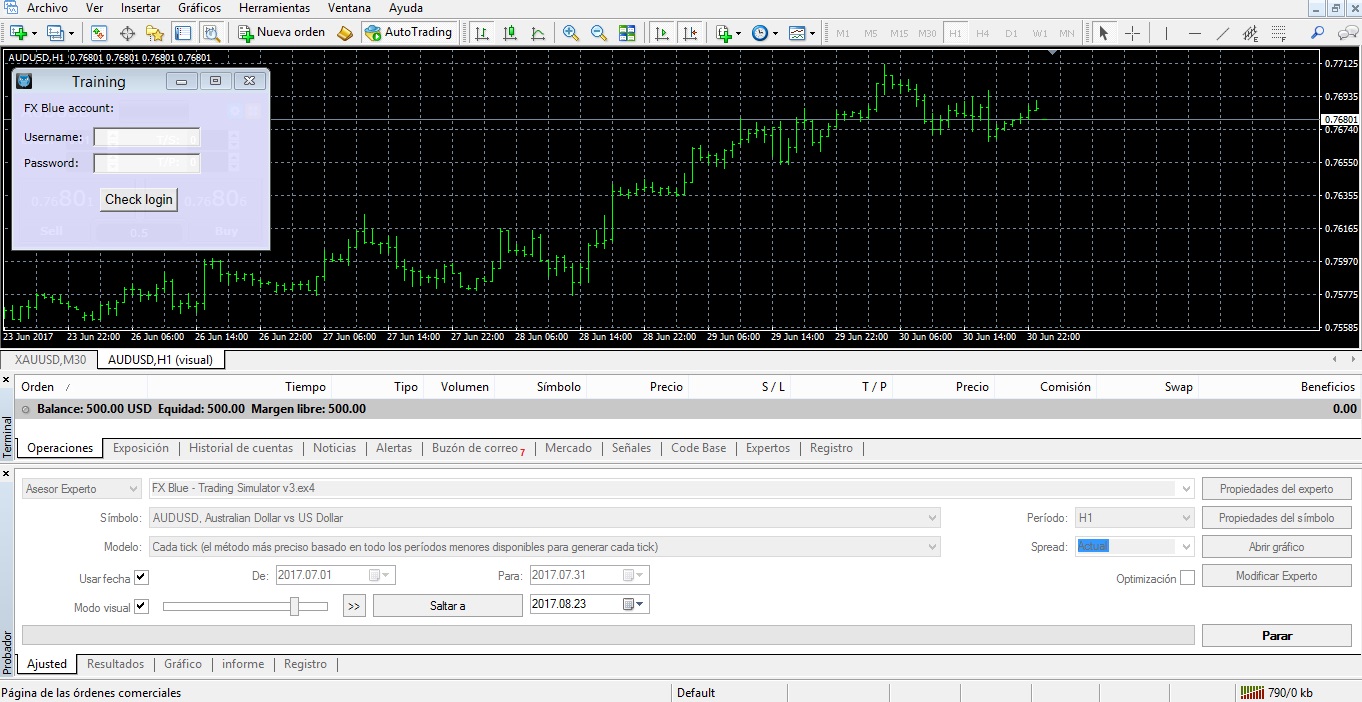Open the Resultados tester tab

coord(115,663)
